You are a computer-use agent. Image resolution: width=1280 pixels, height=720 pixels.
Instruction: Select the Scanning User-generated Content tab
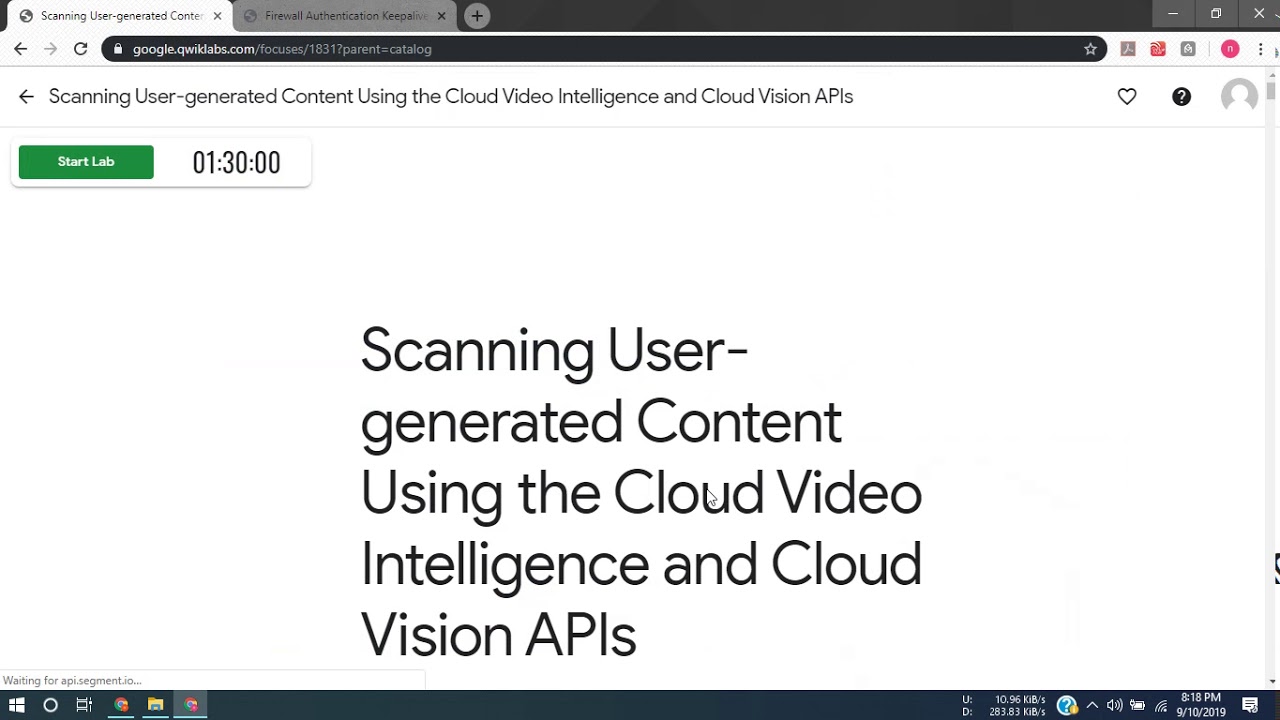[x=120, y=16]
